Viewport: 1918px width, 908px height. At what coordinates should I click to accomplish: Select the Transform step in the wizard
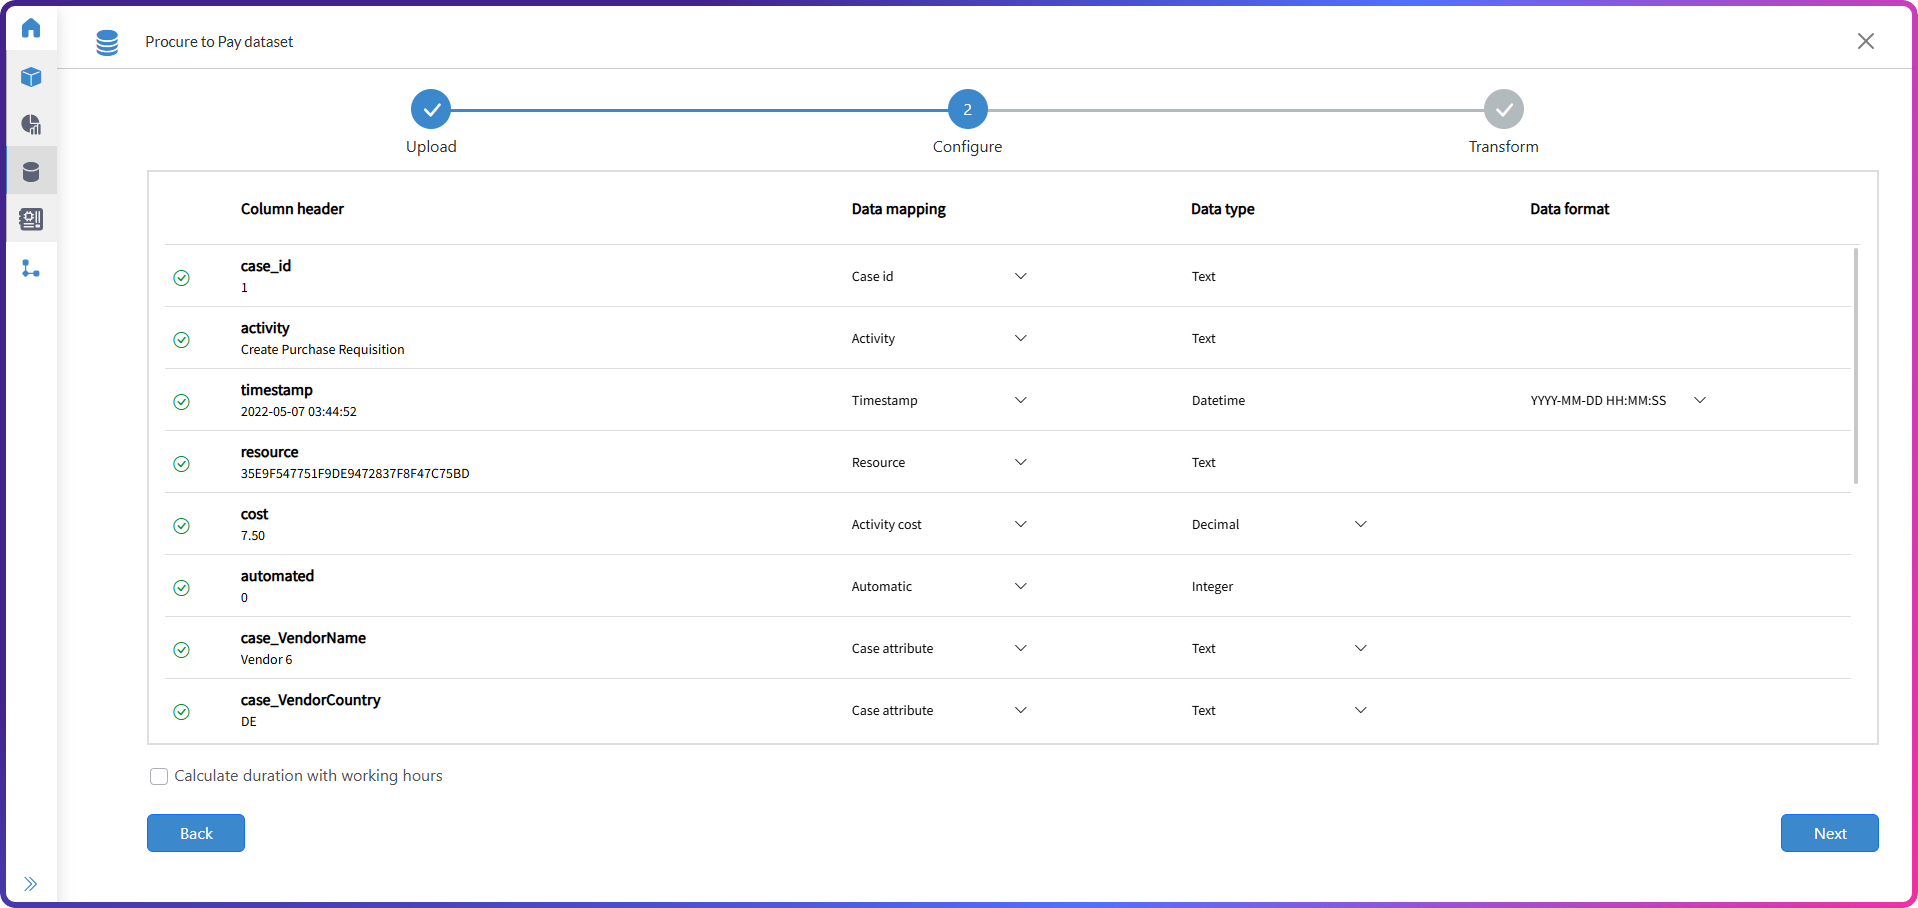coord(1503,109)
